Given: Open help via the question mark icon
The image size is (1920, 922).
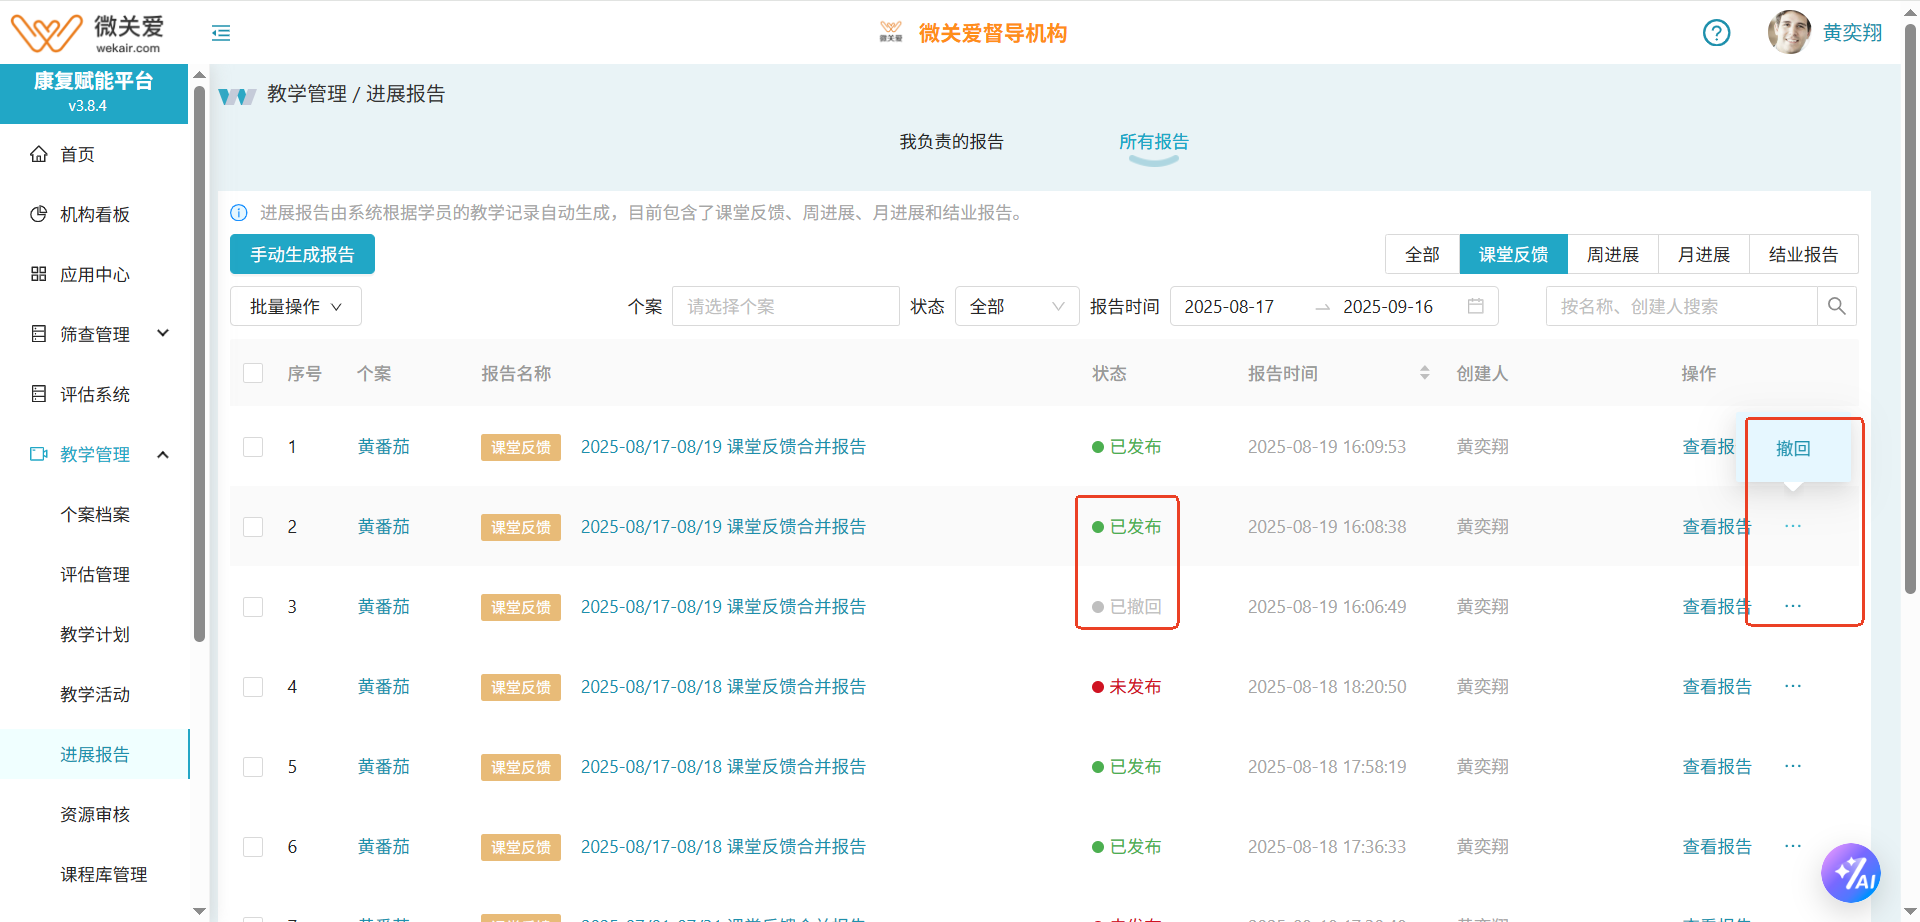Looking at the screenshot, I should click(x=1716, y=33).
